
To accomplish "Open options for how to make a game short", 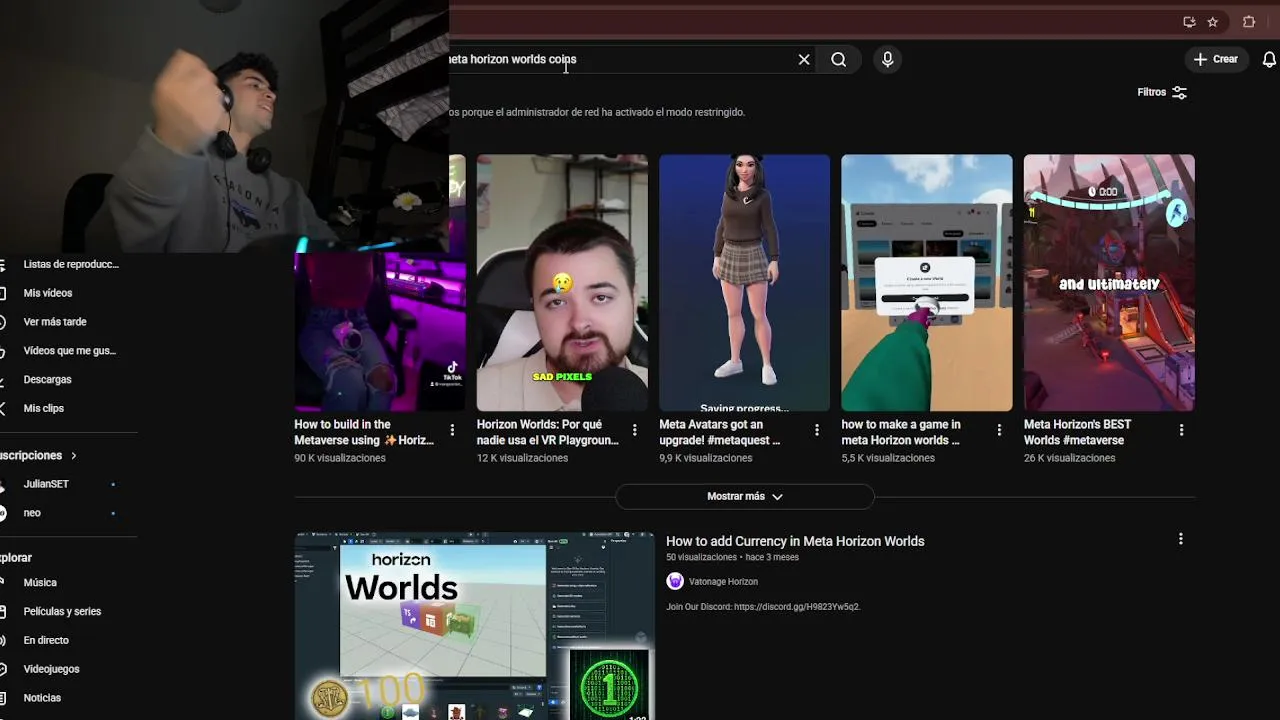I will pyautogui.click(x=999, y=430).
